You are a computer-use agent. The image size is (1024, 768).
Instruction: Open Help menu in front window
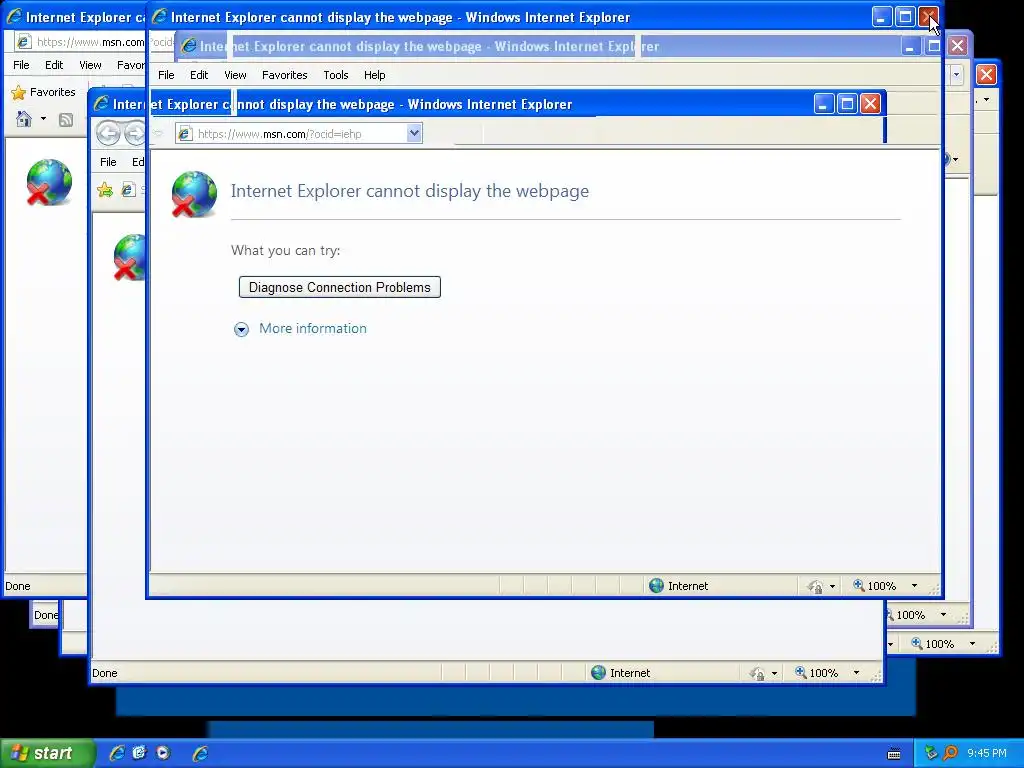click(x=374, y=75)
